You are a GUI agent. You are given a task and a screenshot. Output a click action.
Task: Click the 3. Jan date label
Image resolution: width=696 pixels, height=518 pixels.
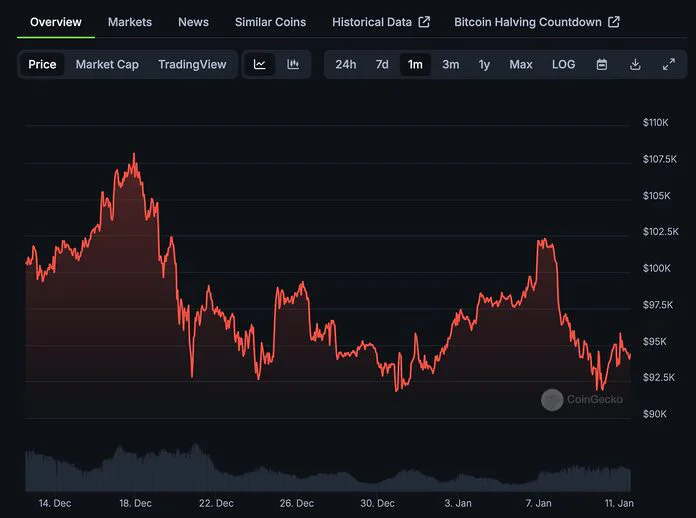pyautogui.click(x=458, y=503)
